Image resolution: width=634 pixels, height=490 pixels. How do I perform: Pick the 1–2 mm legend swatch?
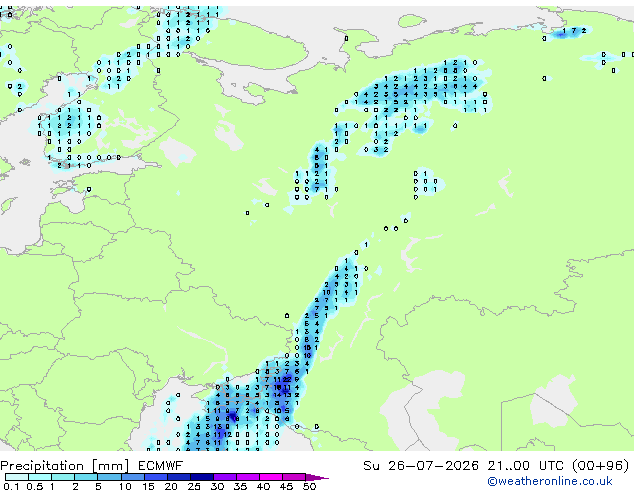(63, 477)
